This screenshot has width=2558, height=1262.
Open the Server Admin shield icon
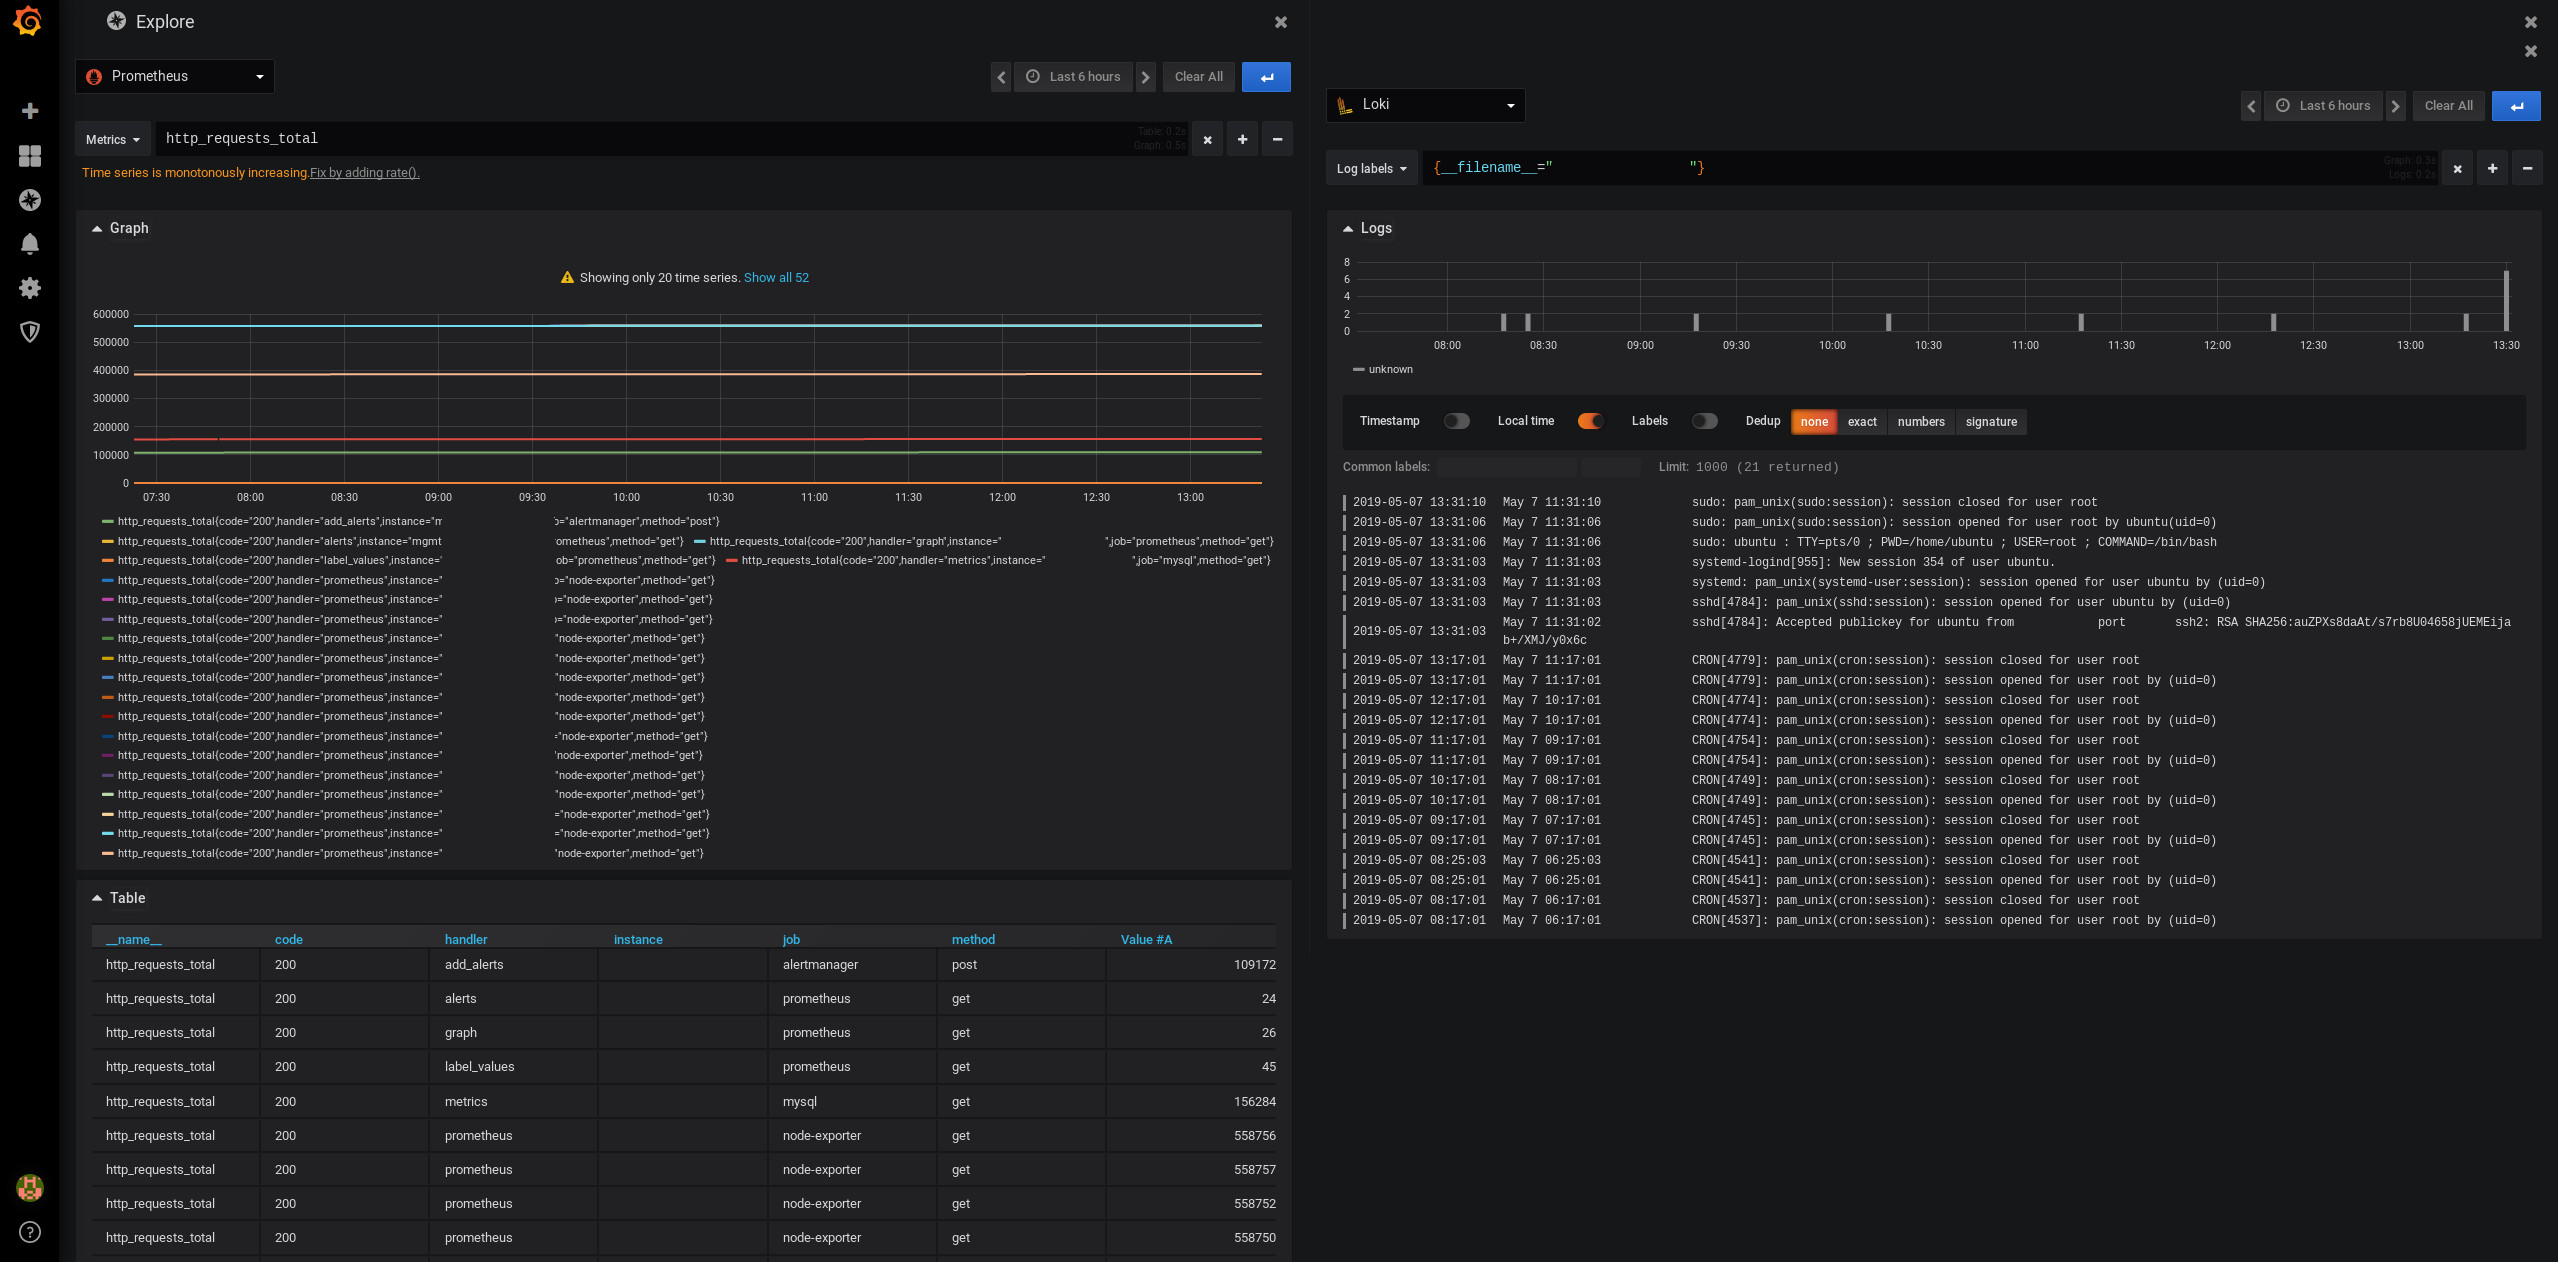point(30,332)
